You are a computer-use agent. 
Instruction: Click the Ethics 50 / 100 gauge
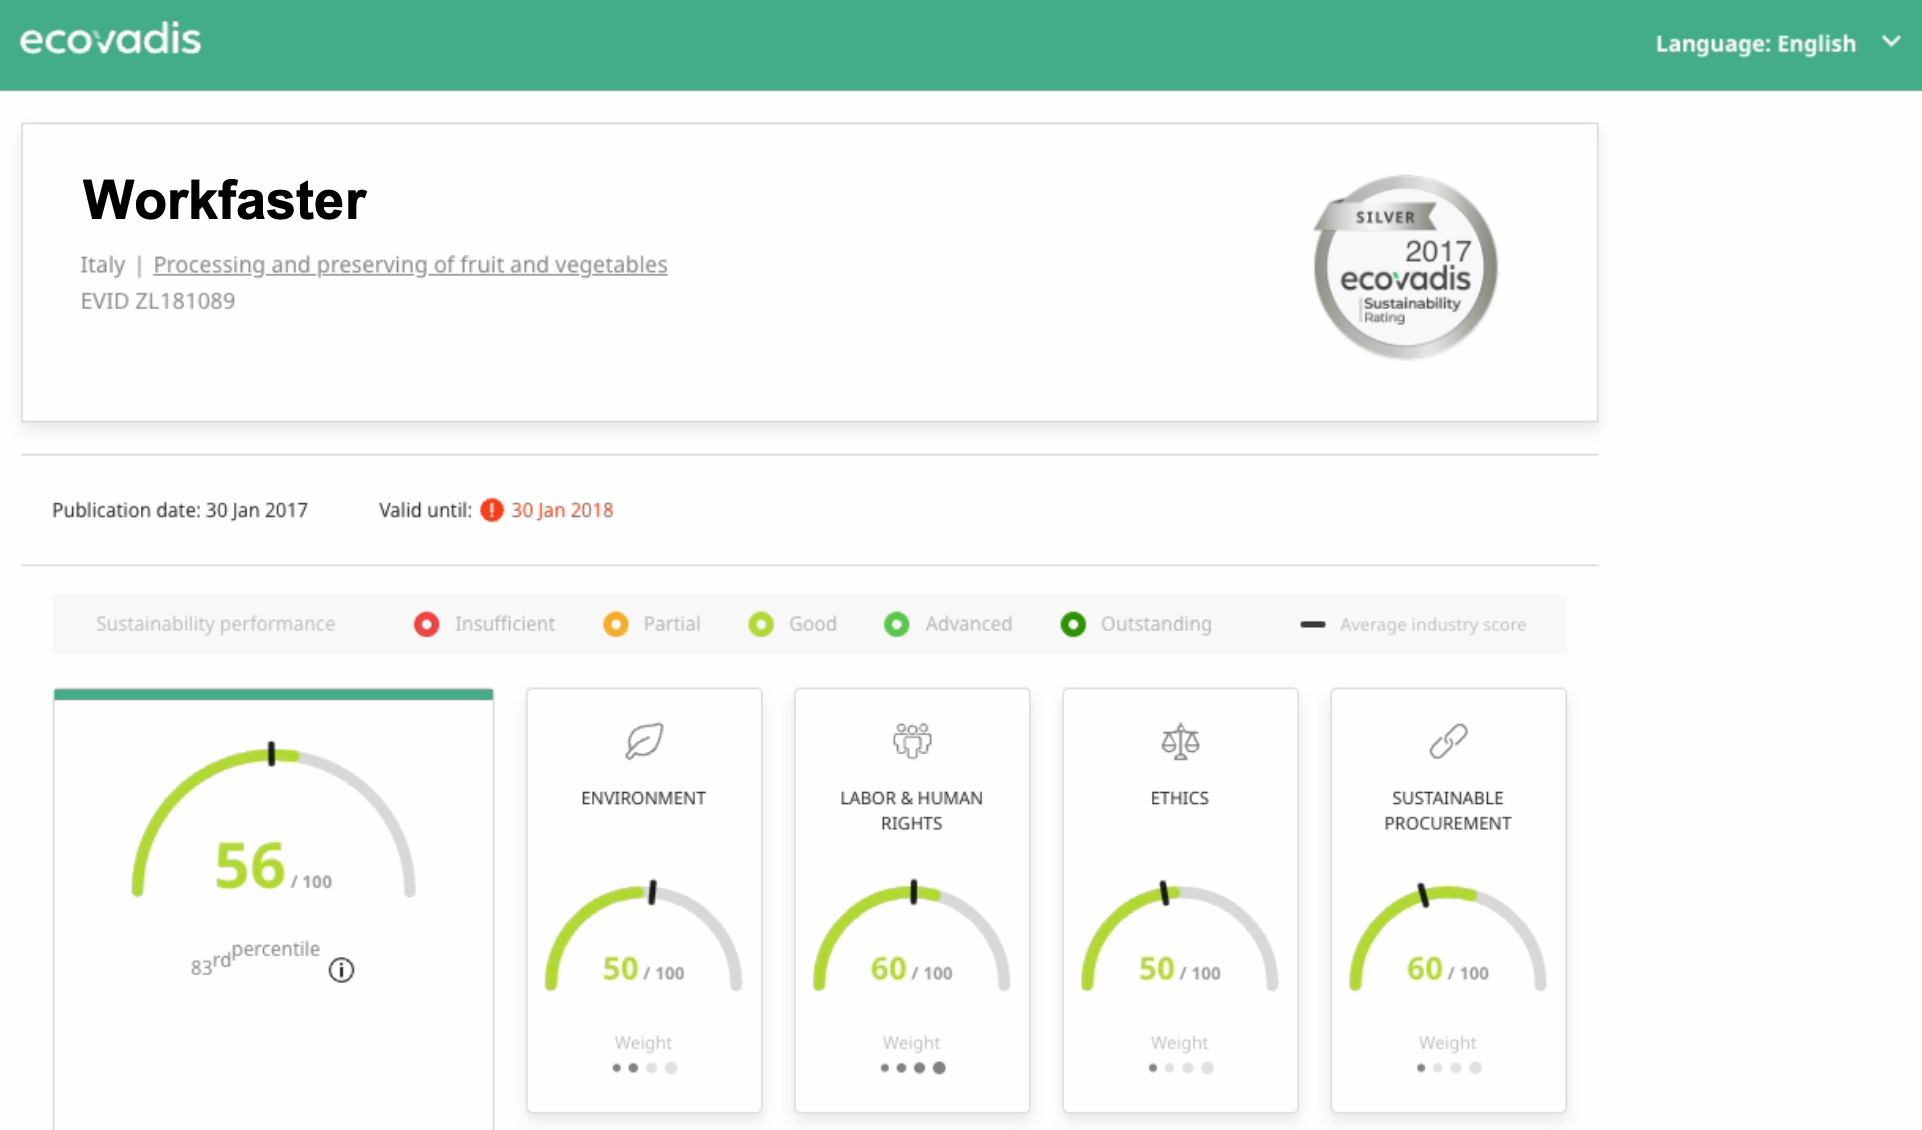pos(1180,936)
